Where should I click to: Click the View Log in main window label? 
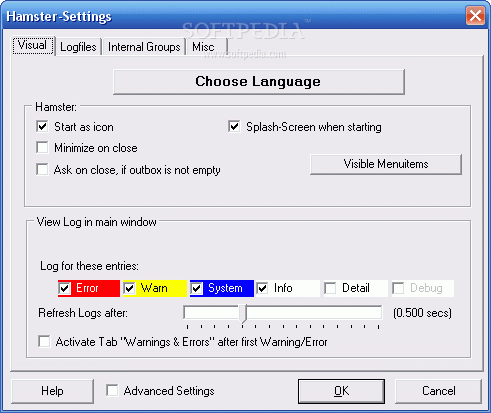97,222
